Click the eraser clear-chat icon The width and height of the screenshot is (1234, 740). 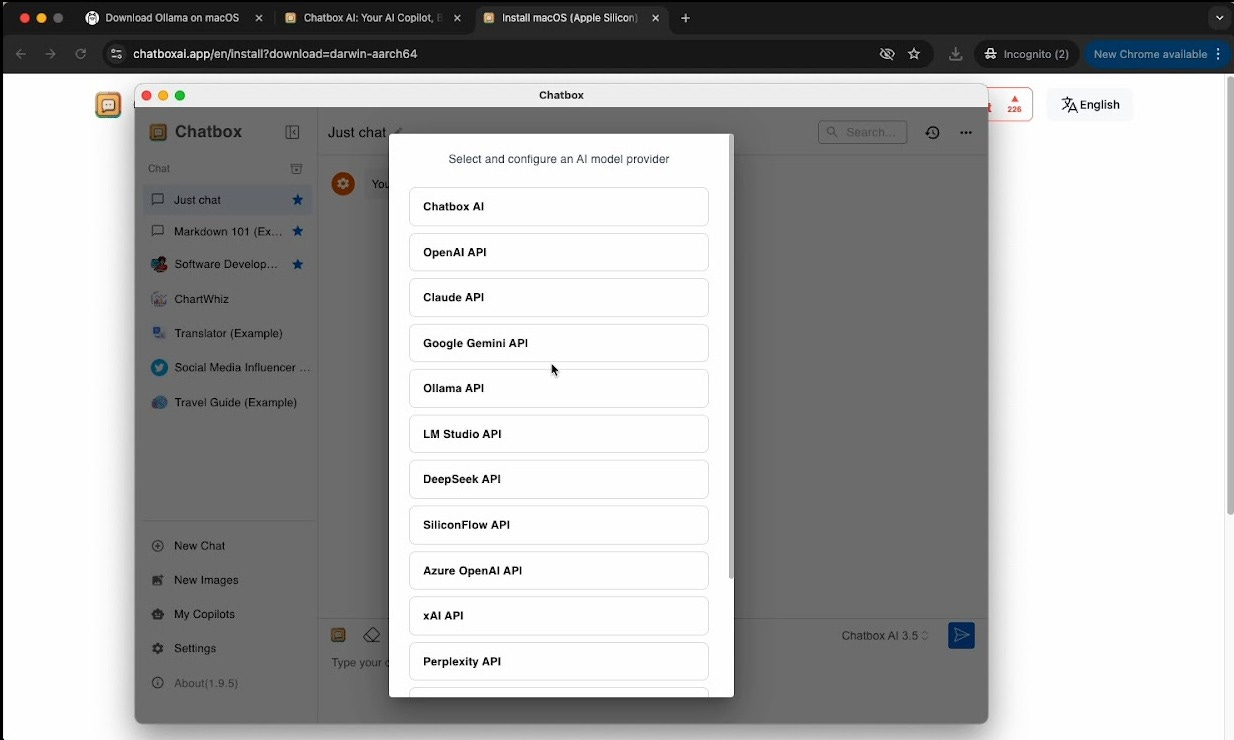(x=372, y=635)
